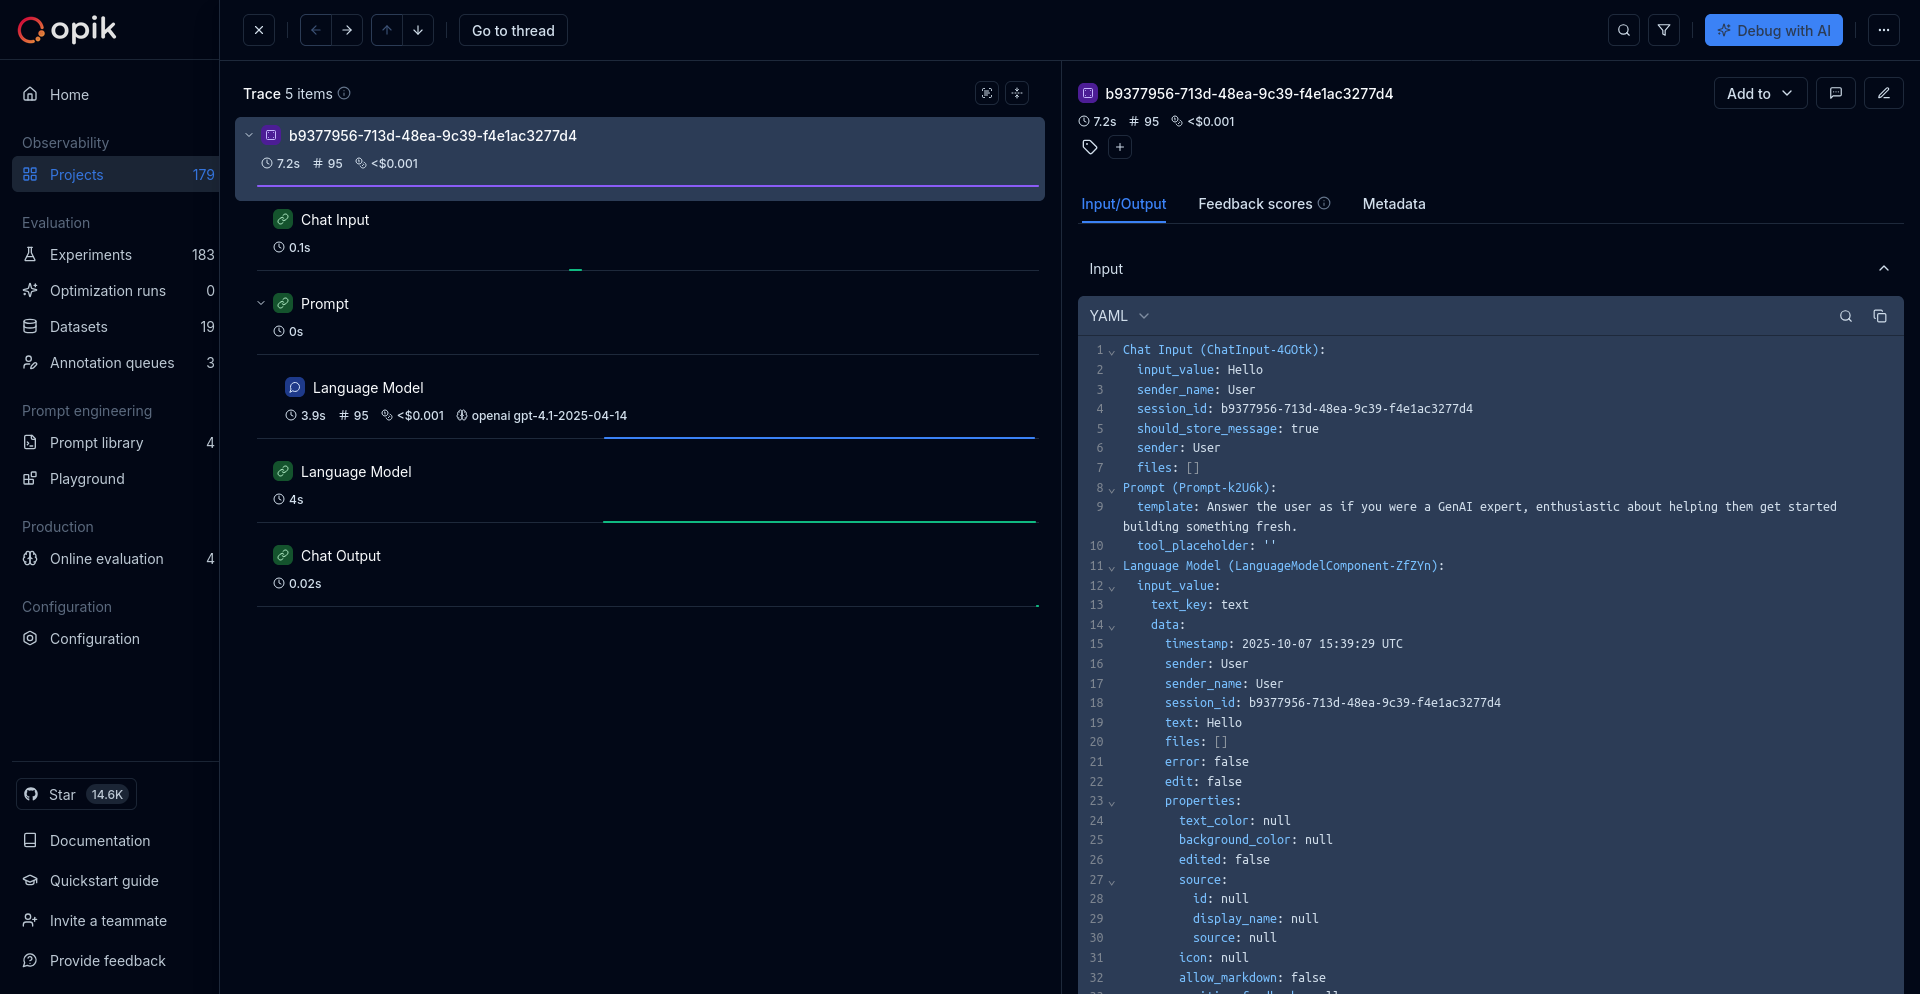Select the Chat Output span

point(341,556)
